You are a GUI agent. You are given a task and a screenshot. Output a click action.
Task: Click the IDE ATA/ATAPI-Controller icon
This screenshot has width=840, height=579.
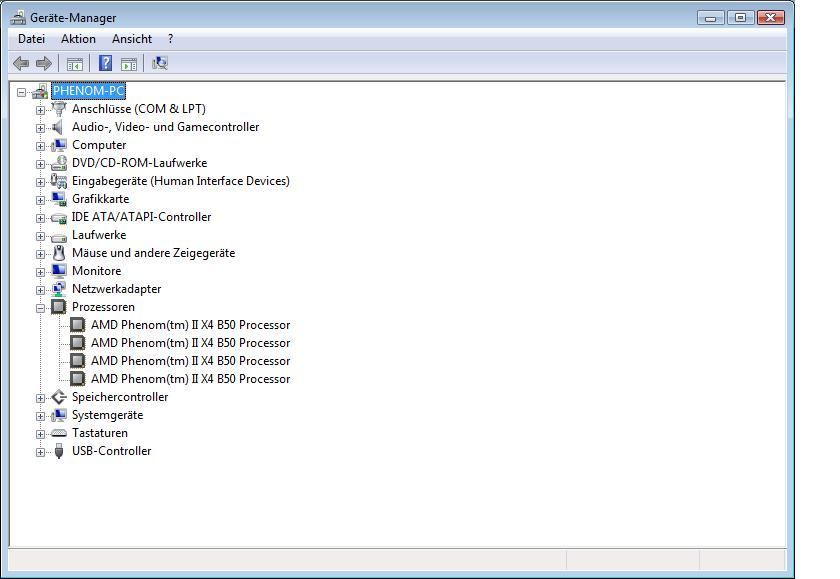59,217
